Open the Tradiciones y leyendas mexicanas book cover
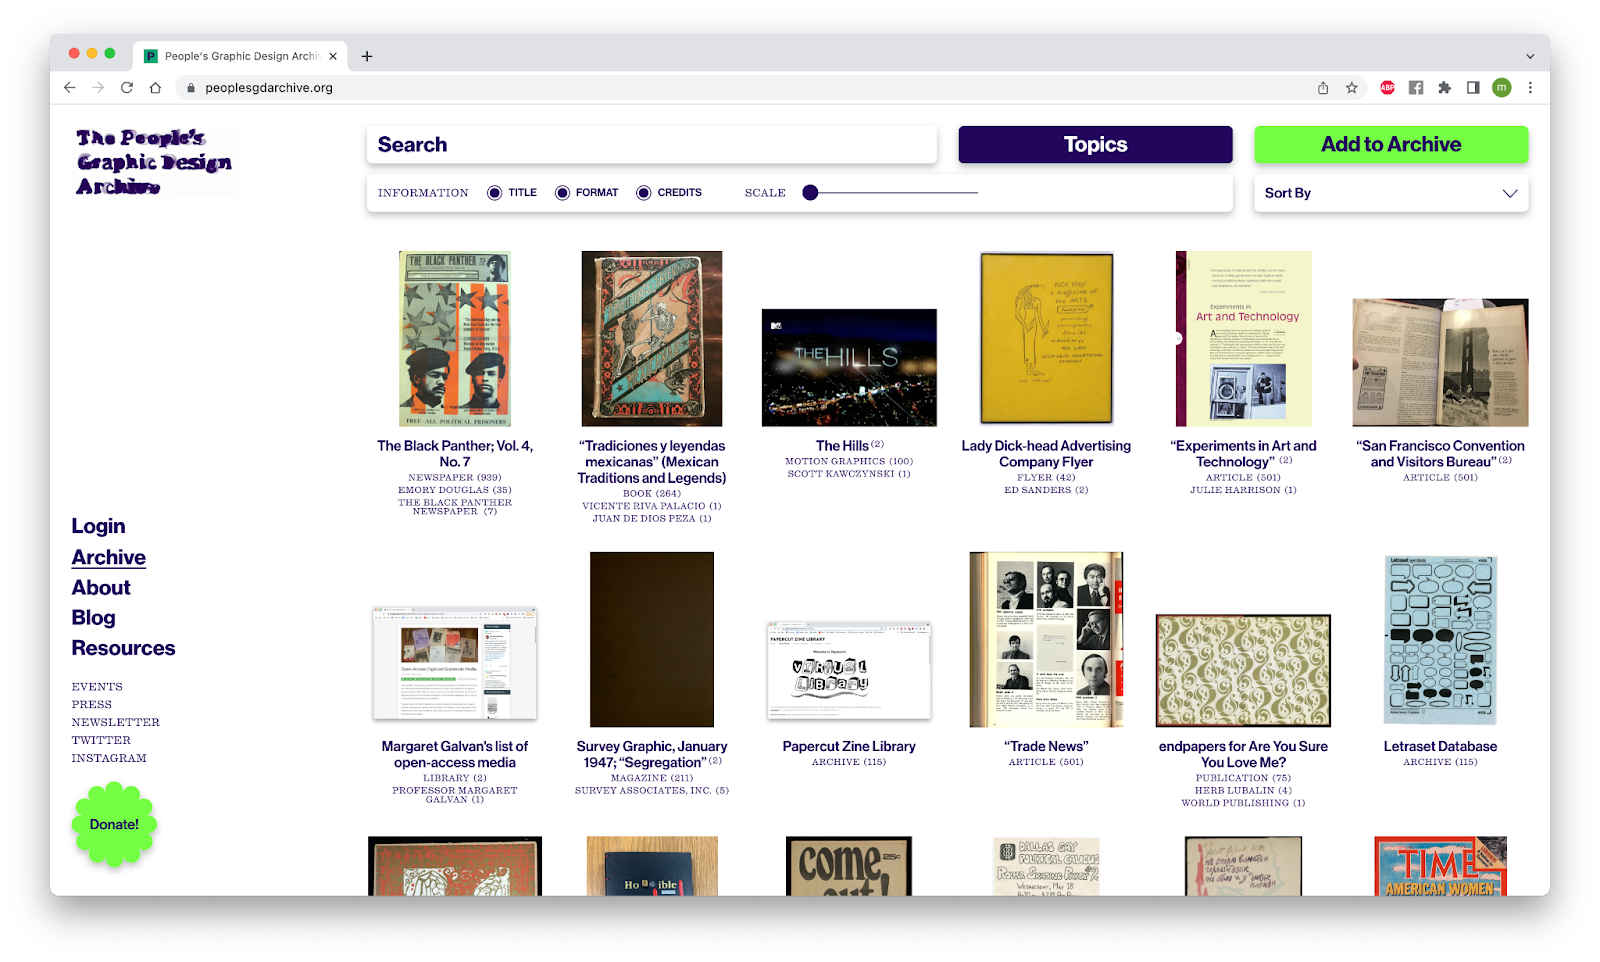The height and width of the screenshot is (962, 1600). tap(652, 339)
